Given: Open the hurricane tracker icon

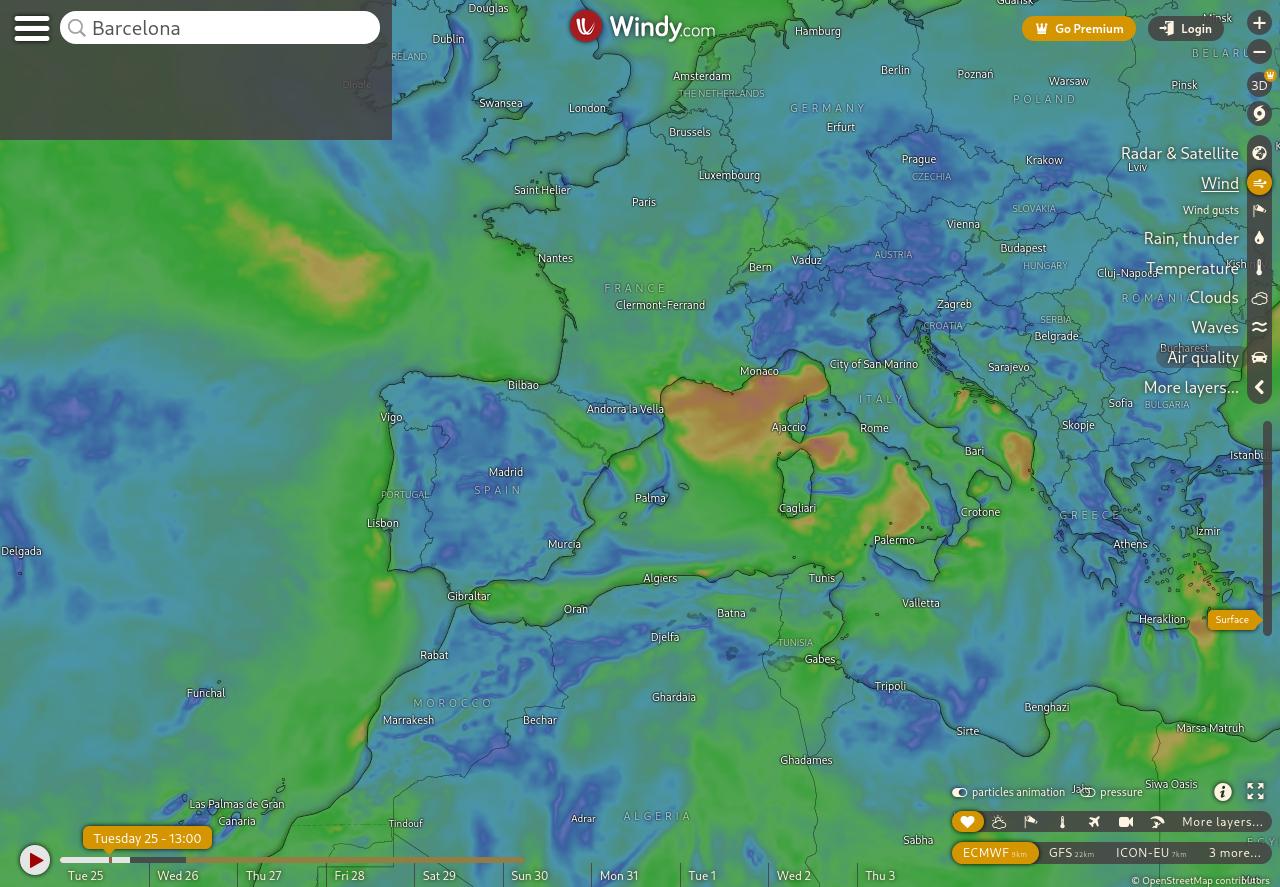Looking at the screenshot, I should coord(1259,114).
